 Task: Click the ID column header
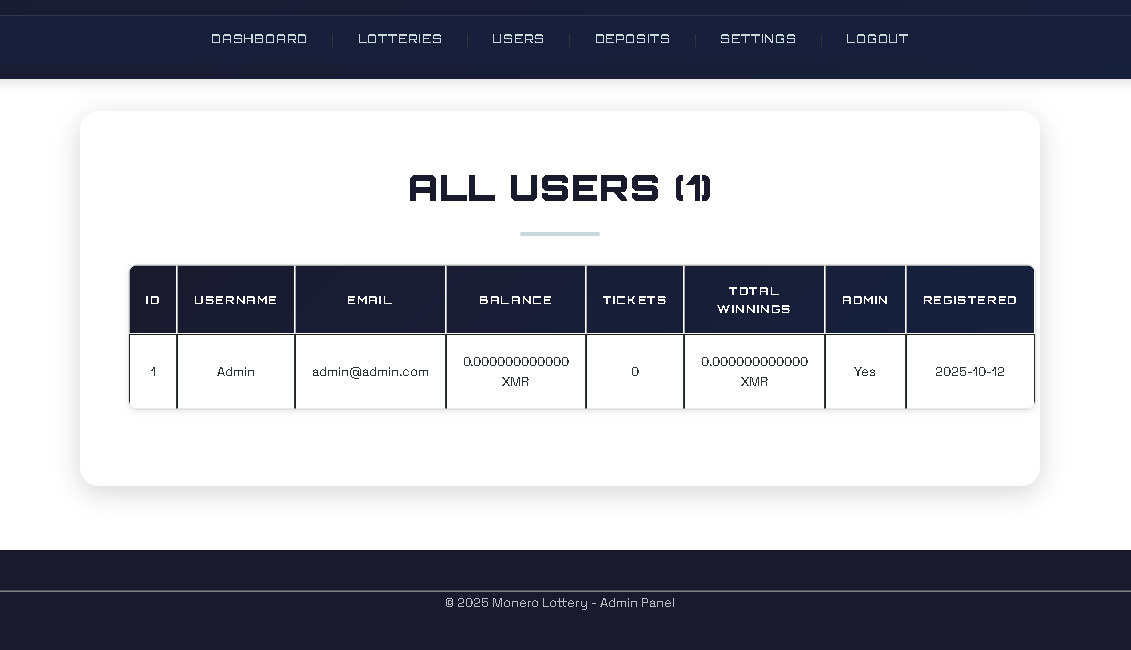click(153, 300)
